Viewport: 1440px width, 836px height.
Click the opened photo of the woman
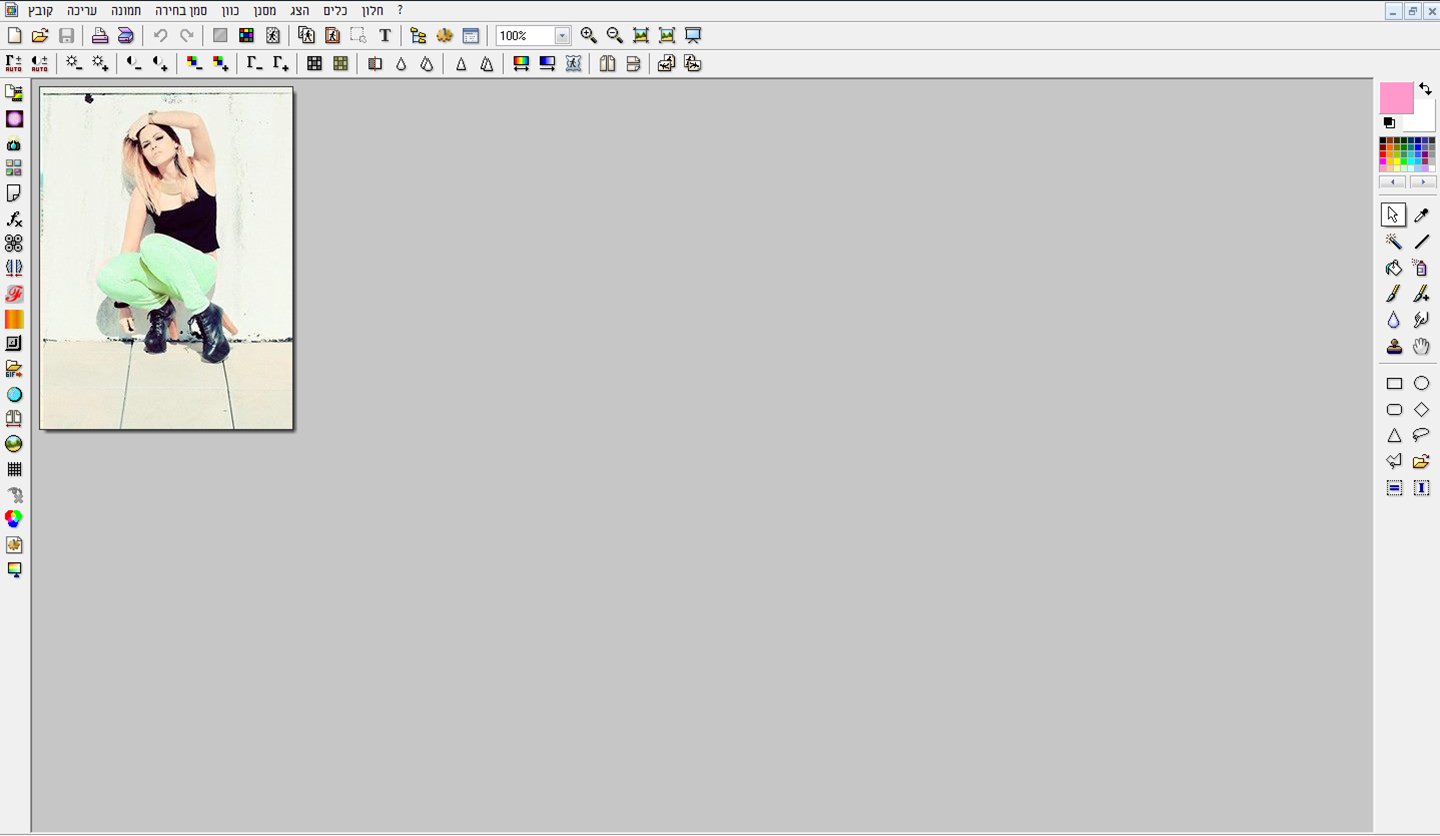click(166, 258)
